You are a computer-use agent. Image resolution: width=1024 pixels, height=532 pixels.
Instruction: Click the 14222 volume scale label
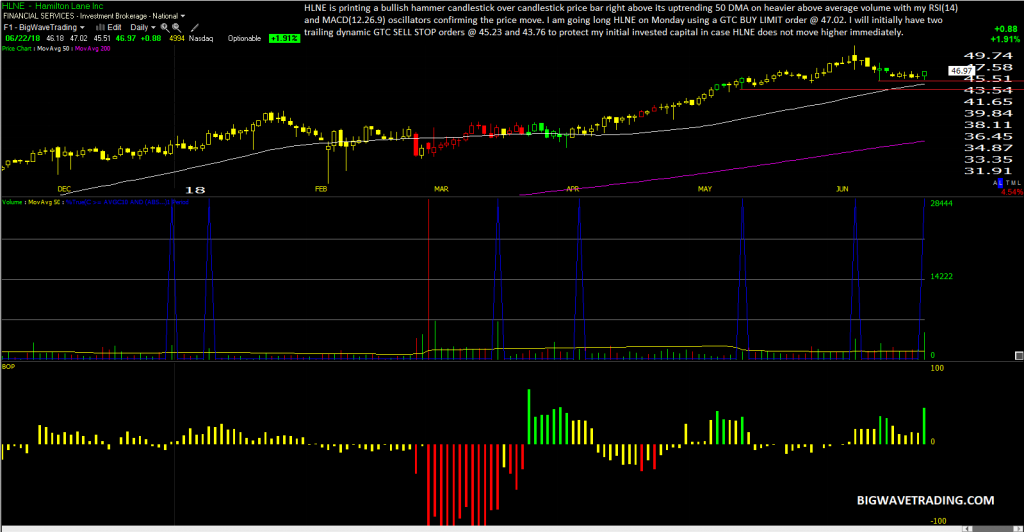[941, 277]
